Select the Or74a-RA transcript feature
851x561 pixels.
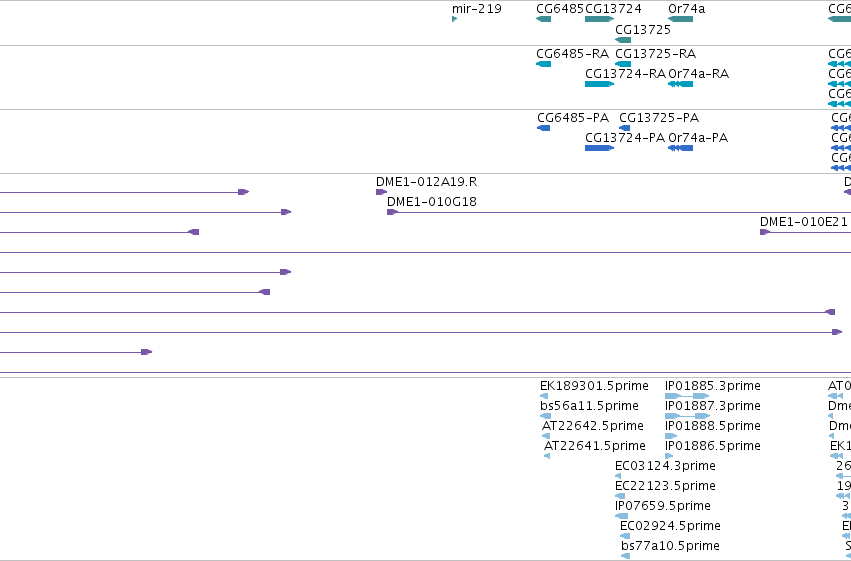tap(681, 84)
